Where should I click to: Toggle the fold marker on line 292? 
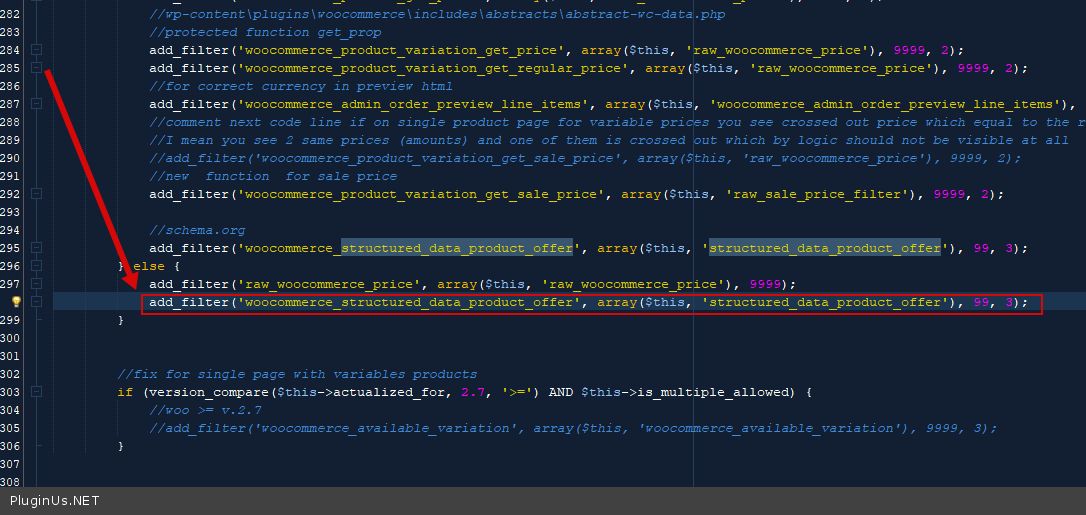click(x=37, y=194)
